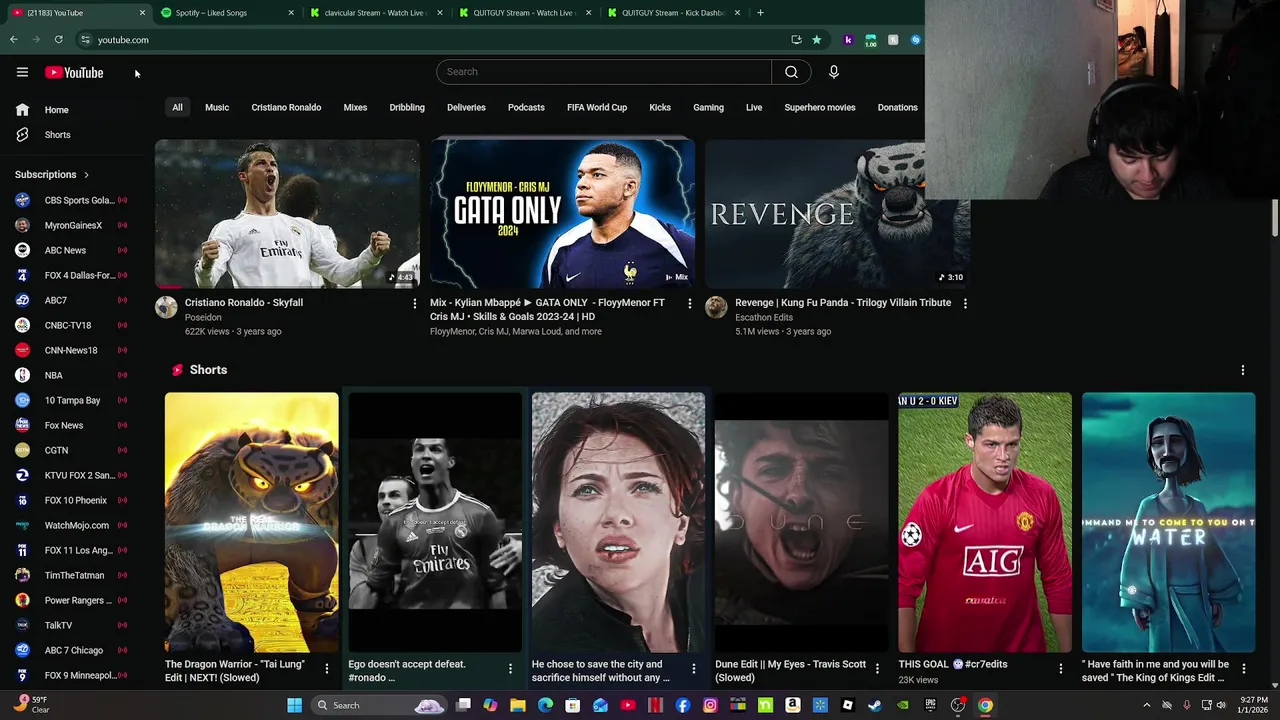This screenshot has height=720, width=1280.
Task: Reload the YouTube page
Action: pyautogui.click(x=58, y=40)
